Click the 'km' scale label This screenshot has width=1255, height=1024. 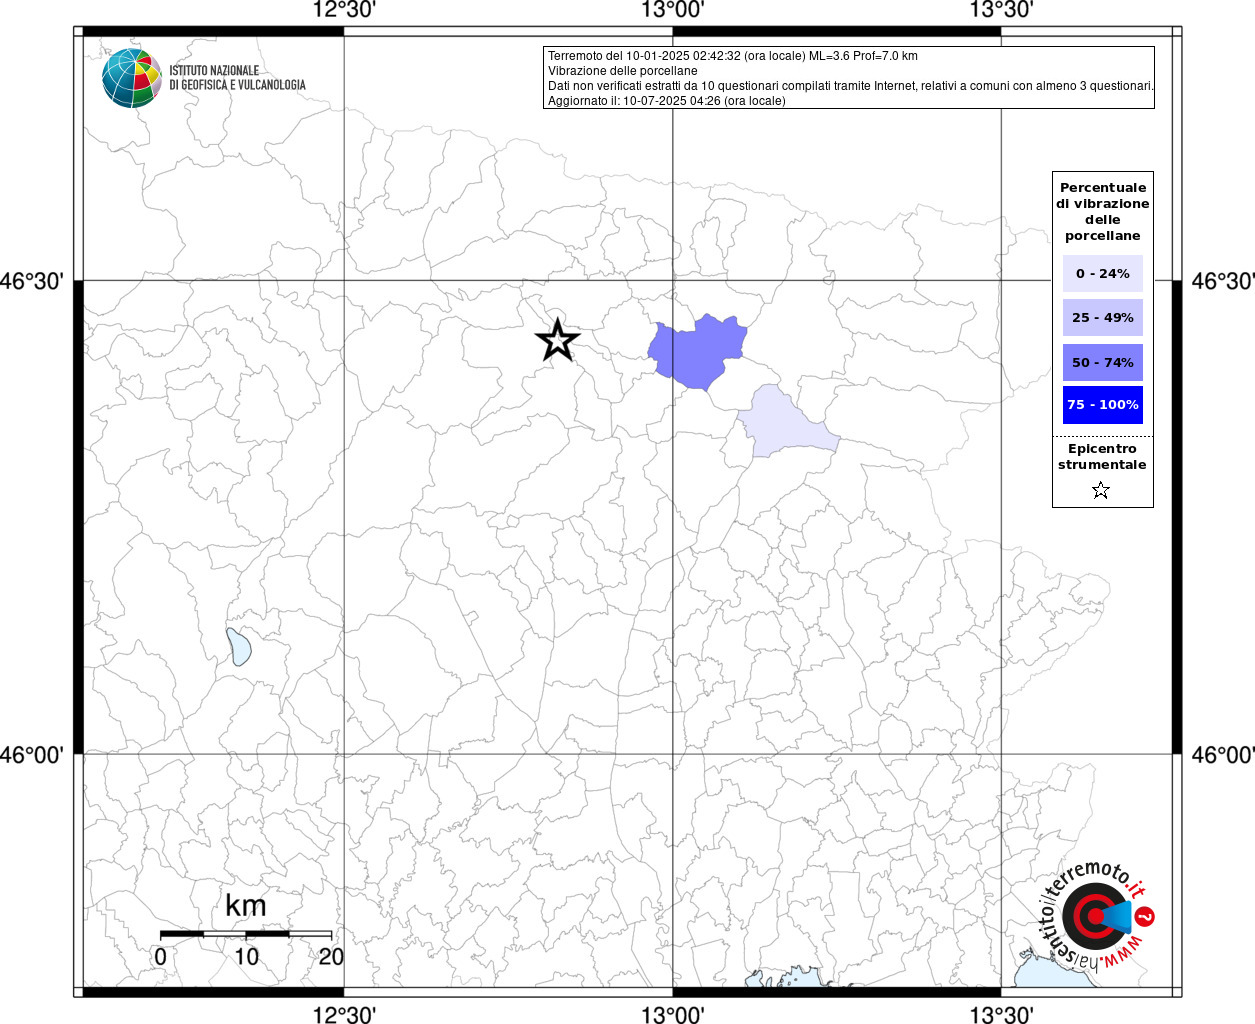(x=246, y=905)
